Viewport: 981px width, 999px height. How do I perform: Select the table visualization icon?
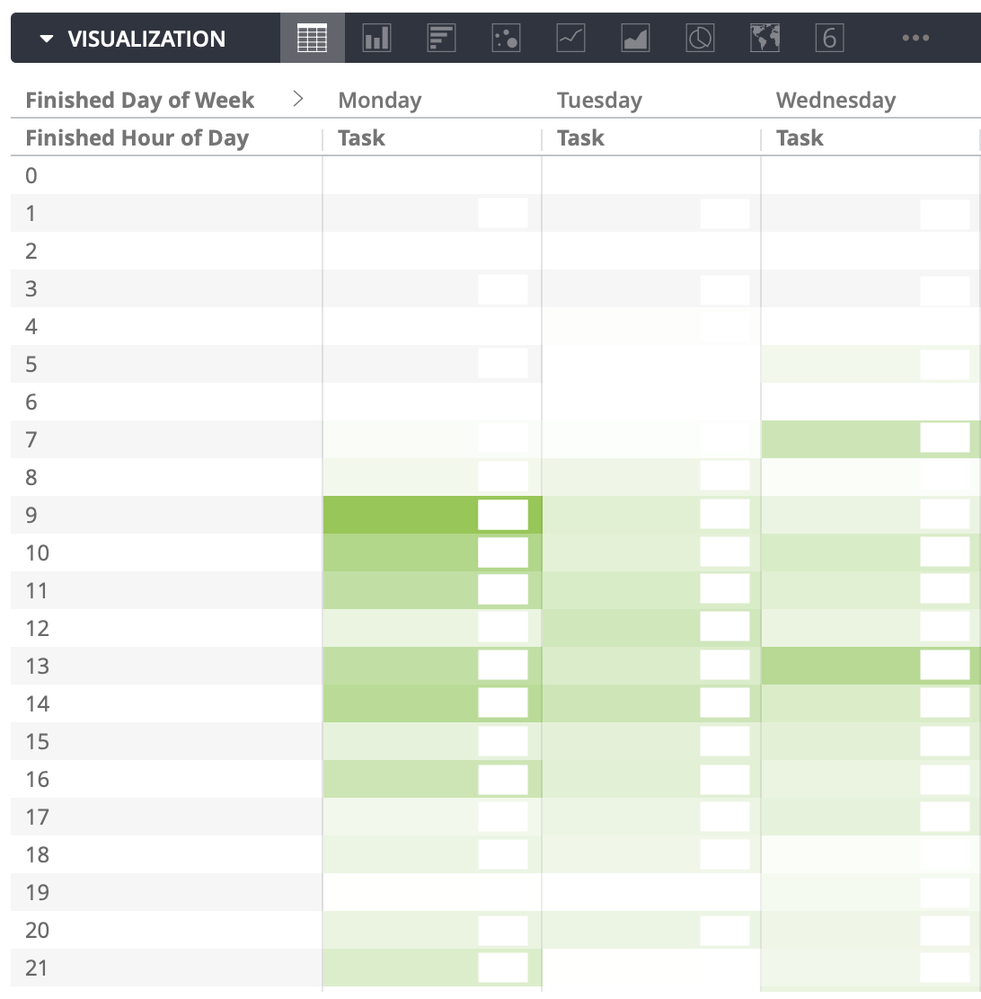point(312,39)
